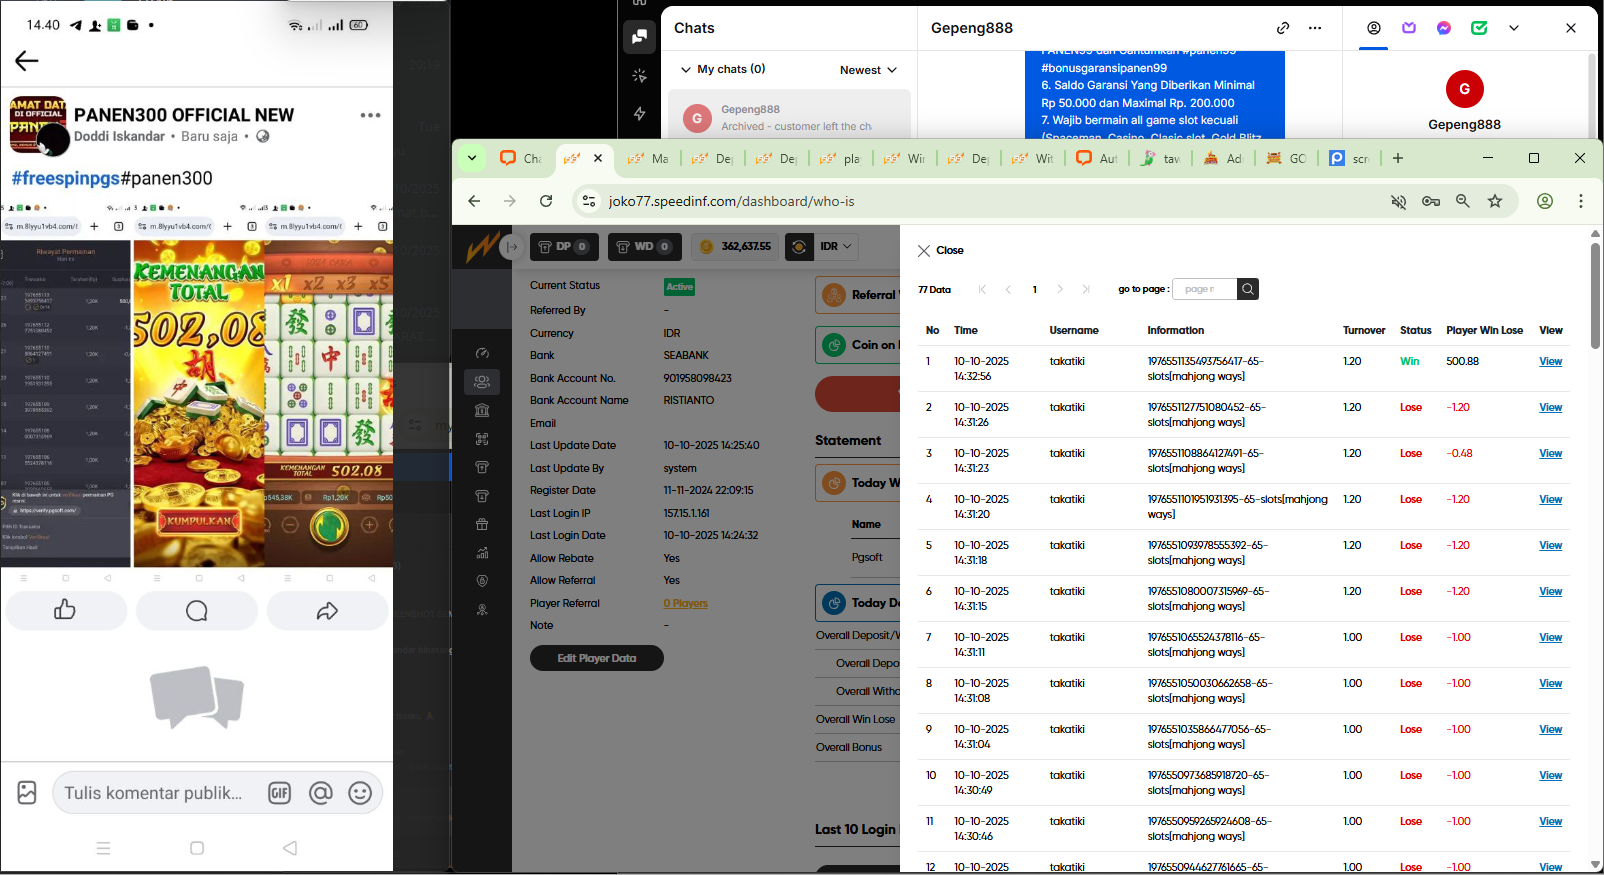The width and height of the screenshot is (1604, 875).
Task: Open the bank sidebar icon
Action: point(482,410)
